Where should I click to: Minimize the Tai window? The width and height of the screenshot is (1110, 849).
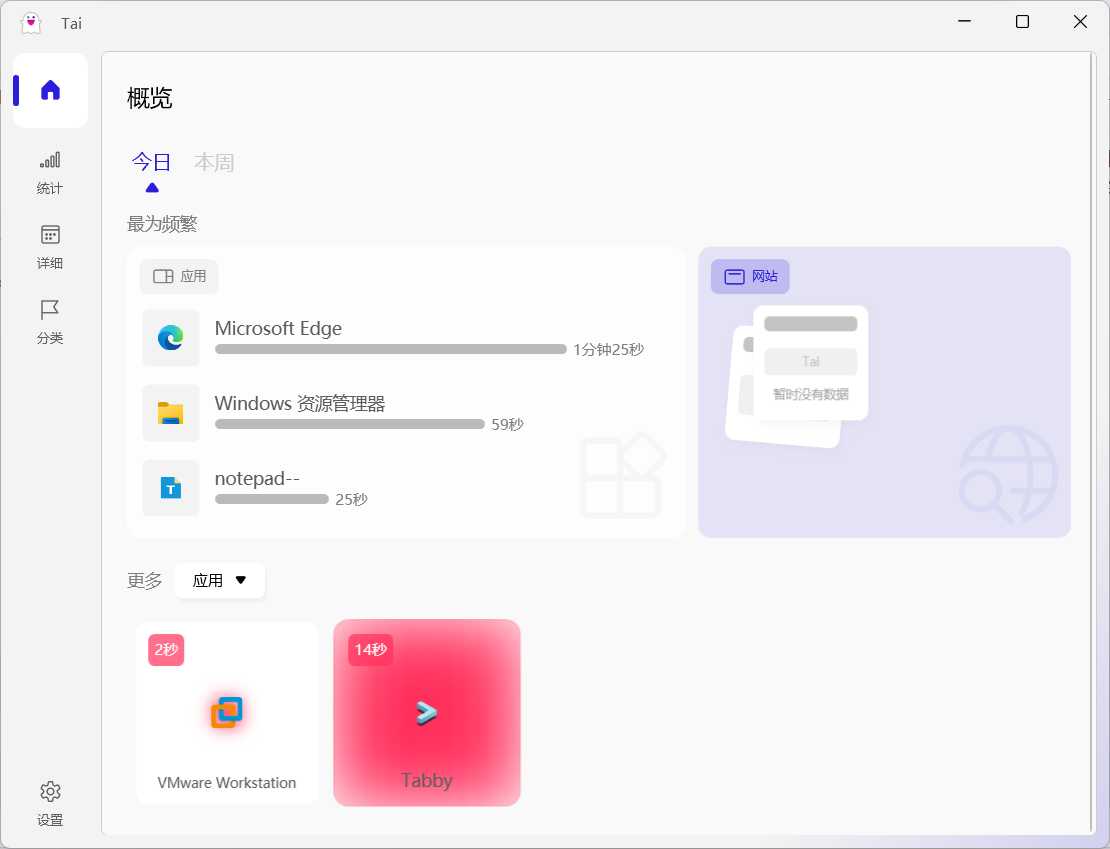[x=964, y=21]
